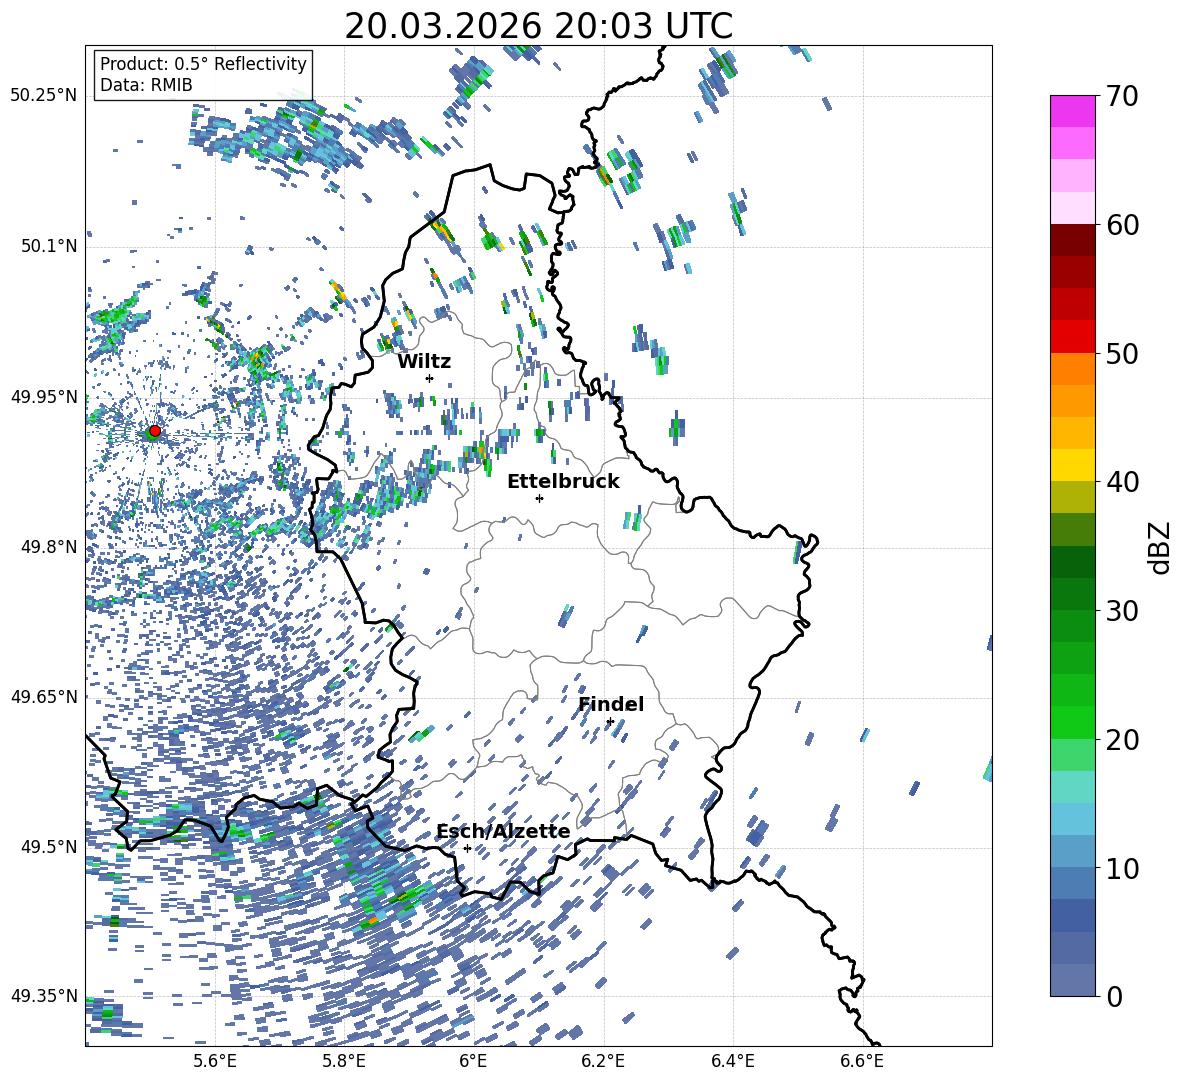Click the Wiltz town label
The height and width of the screenshot is (1081, 1184).
[x=424, y=361]
